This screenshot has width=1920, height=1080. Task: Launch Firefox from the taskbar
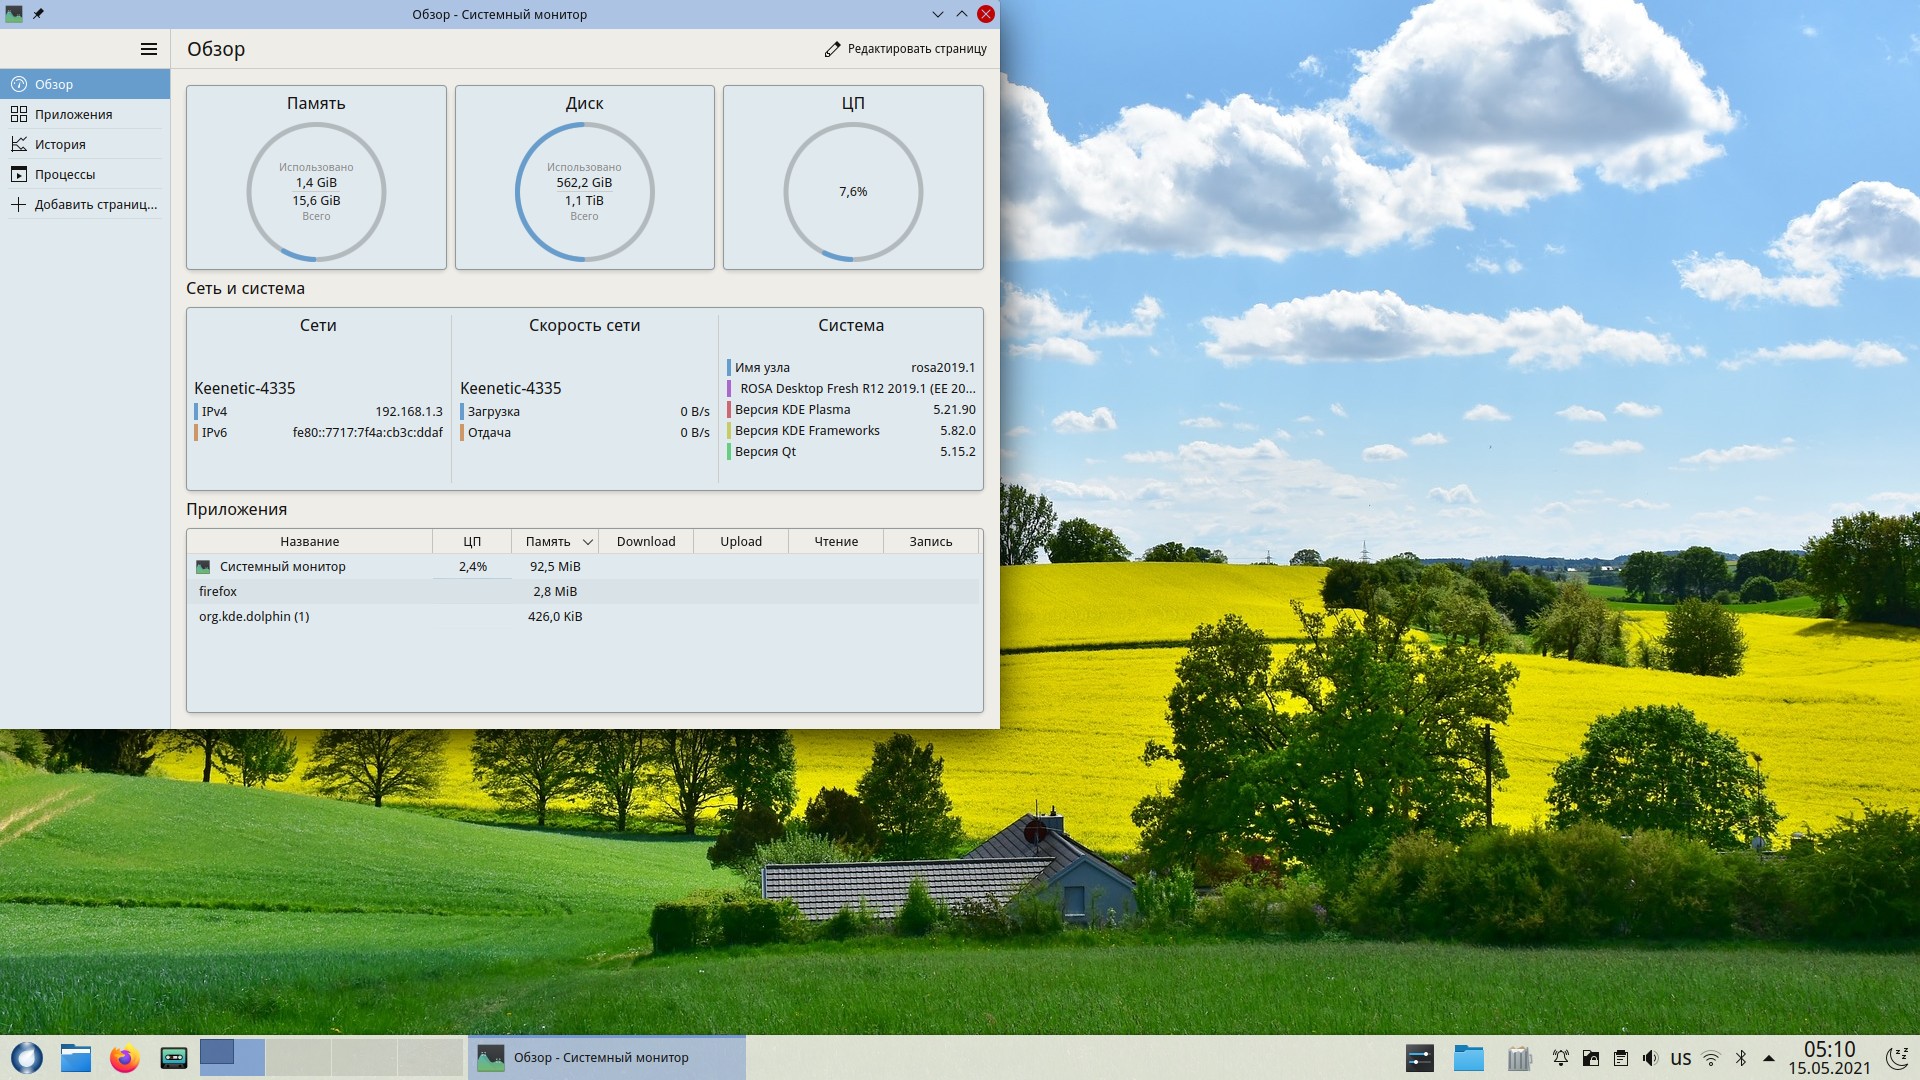pyautogui.click(x=124, y=1057)
